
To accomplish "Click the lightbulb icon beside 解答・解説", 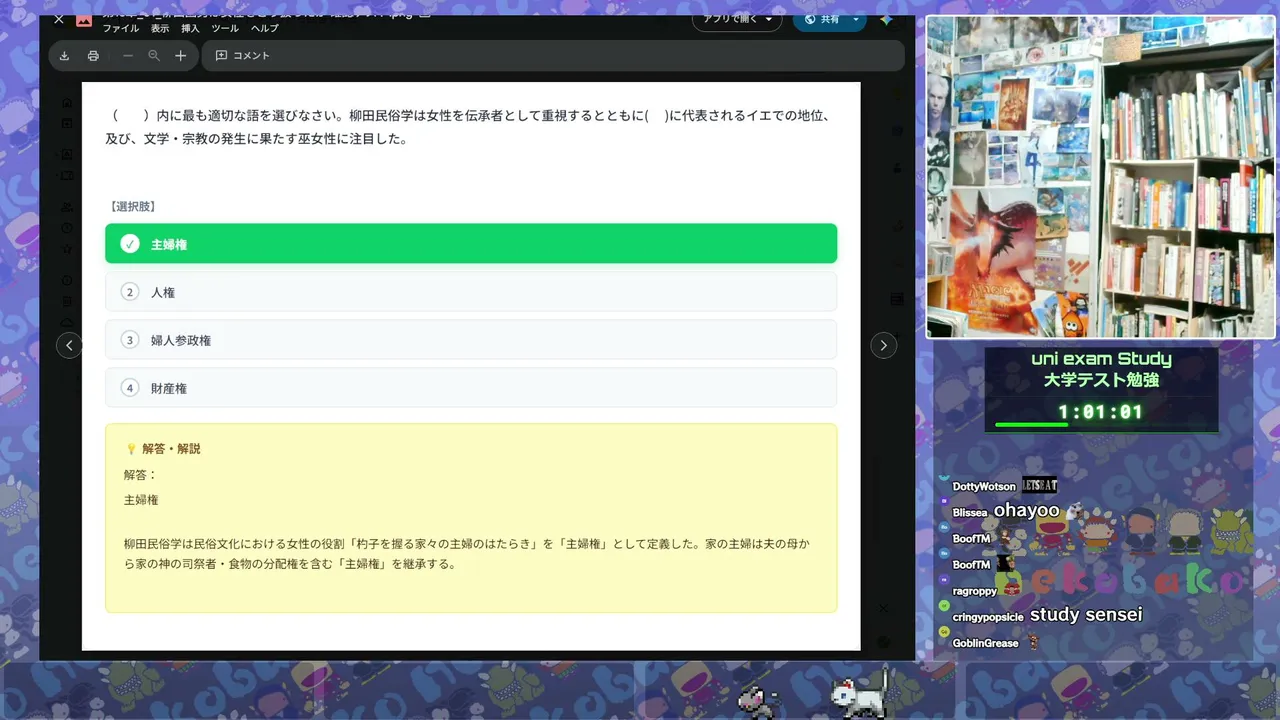I will [131, 449].
